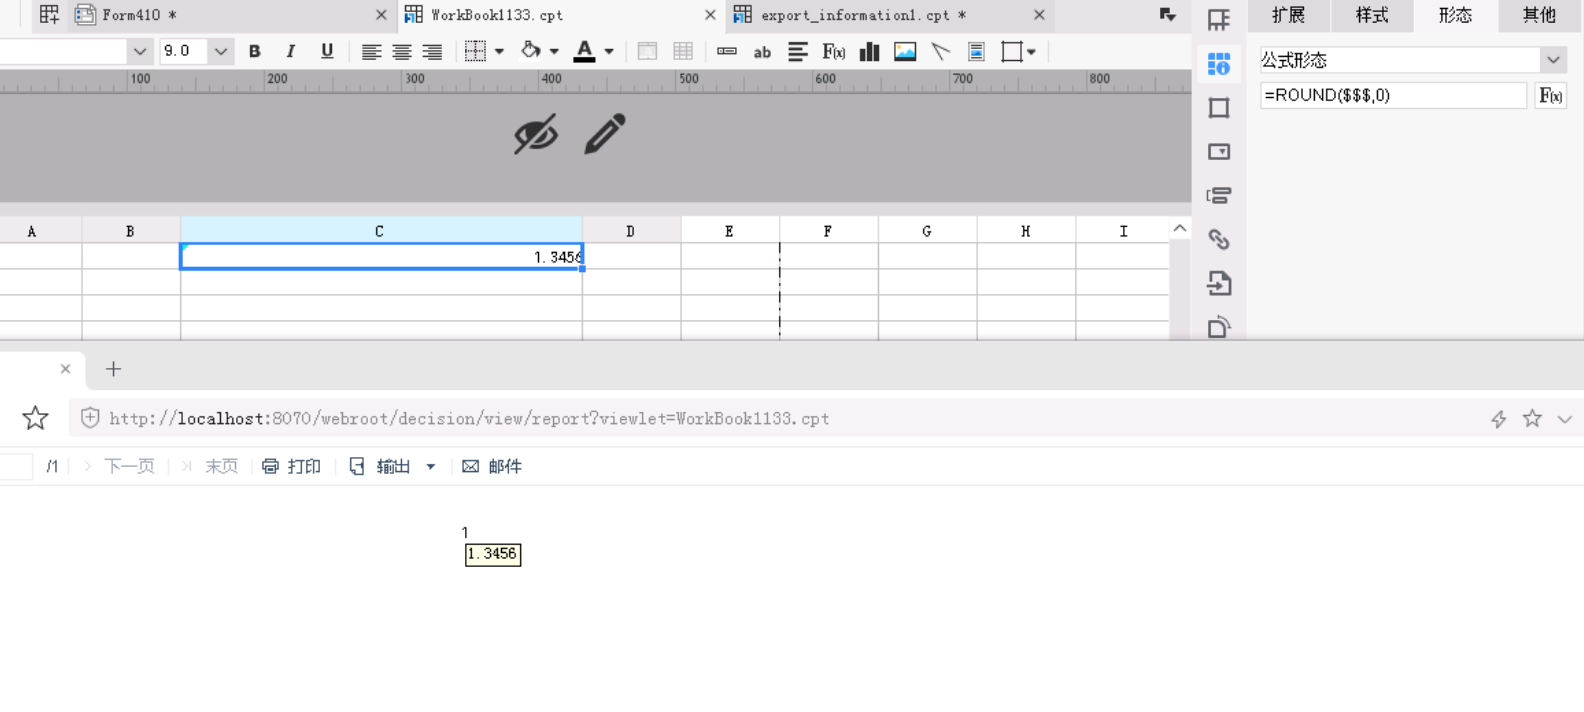
Task: Open fill color dropdown arrow
Action: tap(554, 51)
